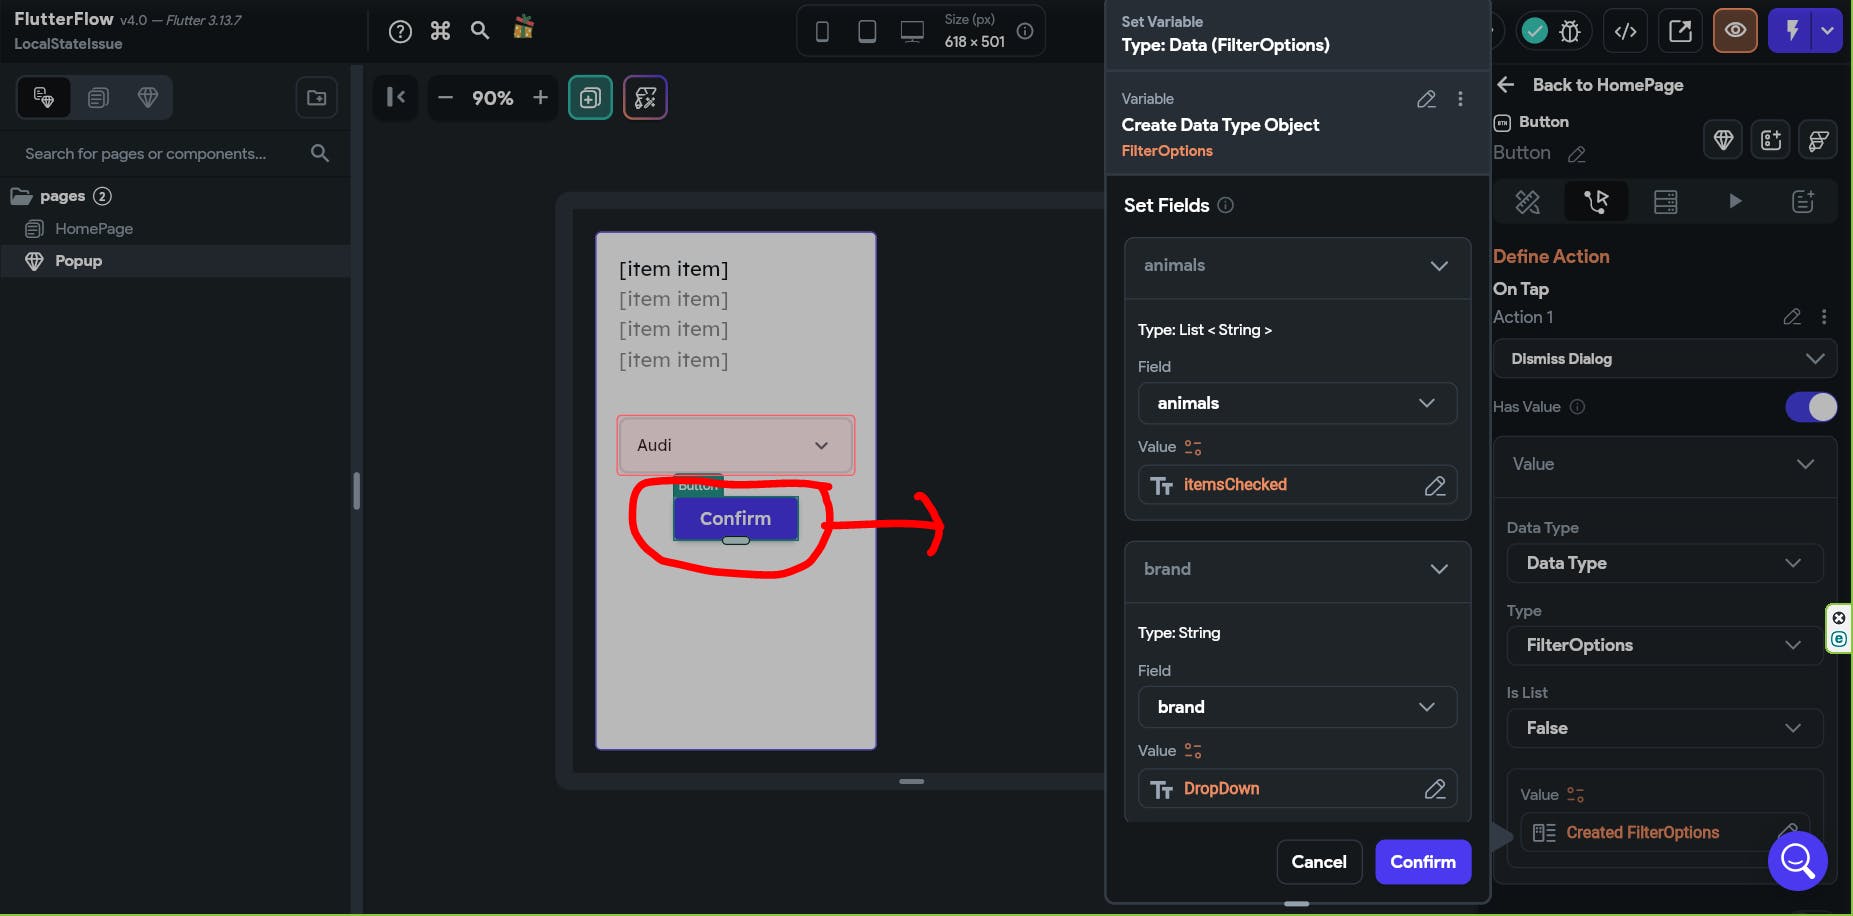This screenshot has height=916, width=1853.
Task: Open the Animations play tab
Action: pyautogui.click(x=1735, y=202)
